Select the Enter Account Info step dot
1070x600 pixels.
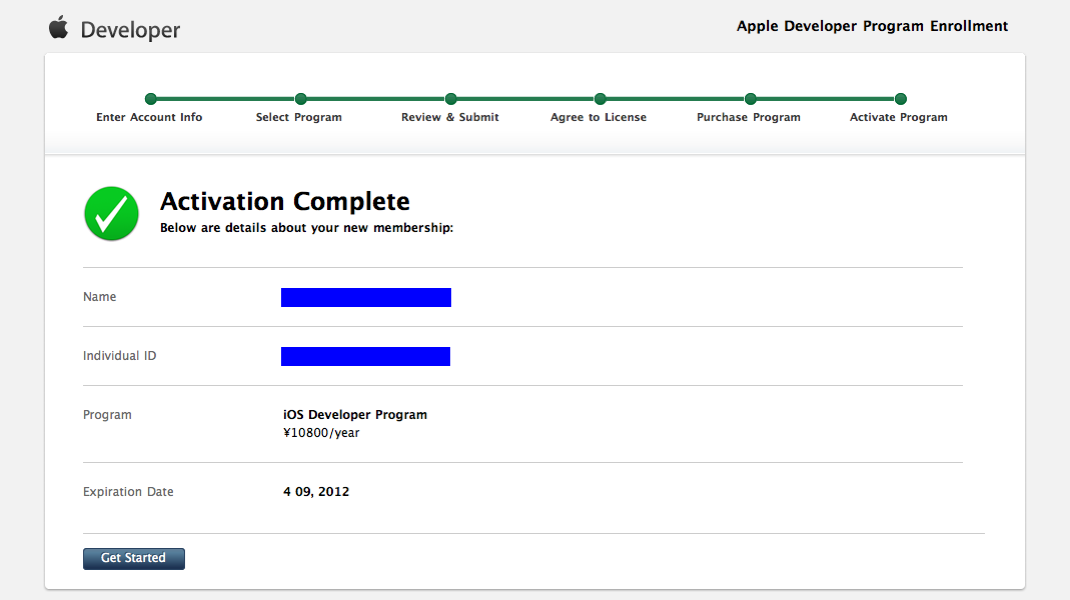click(151, 99)
